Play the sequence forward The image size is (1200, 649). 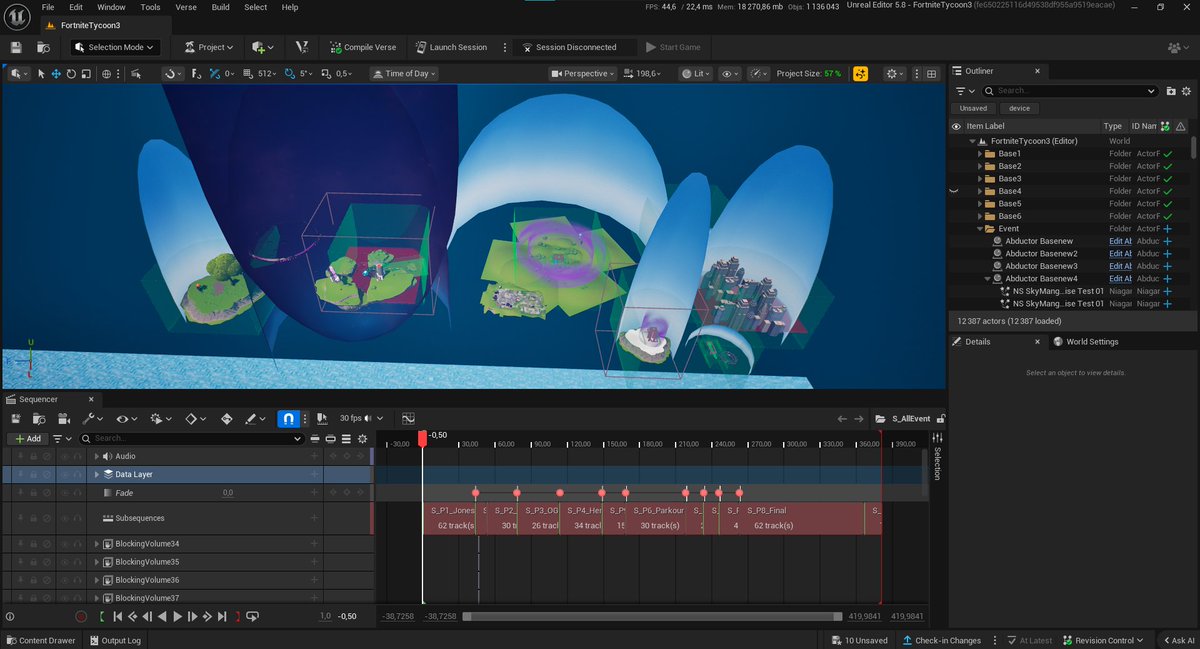coord(178,617)
